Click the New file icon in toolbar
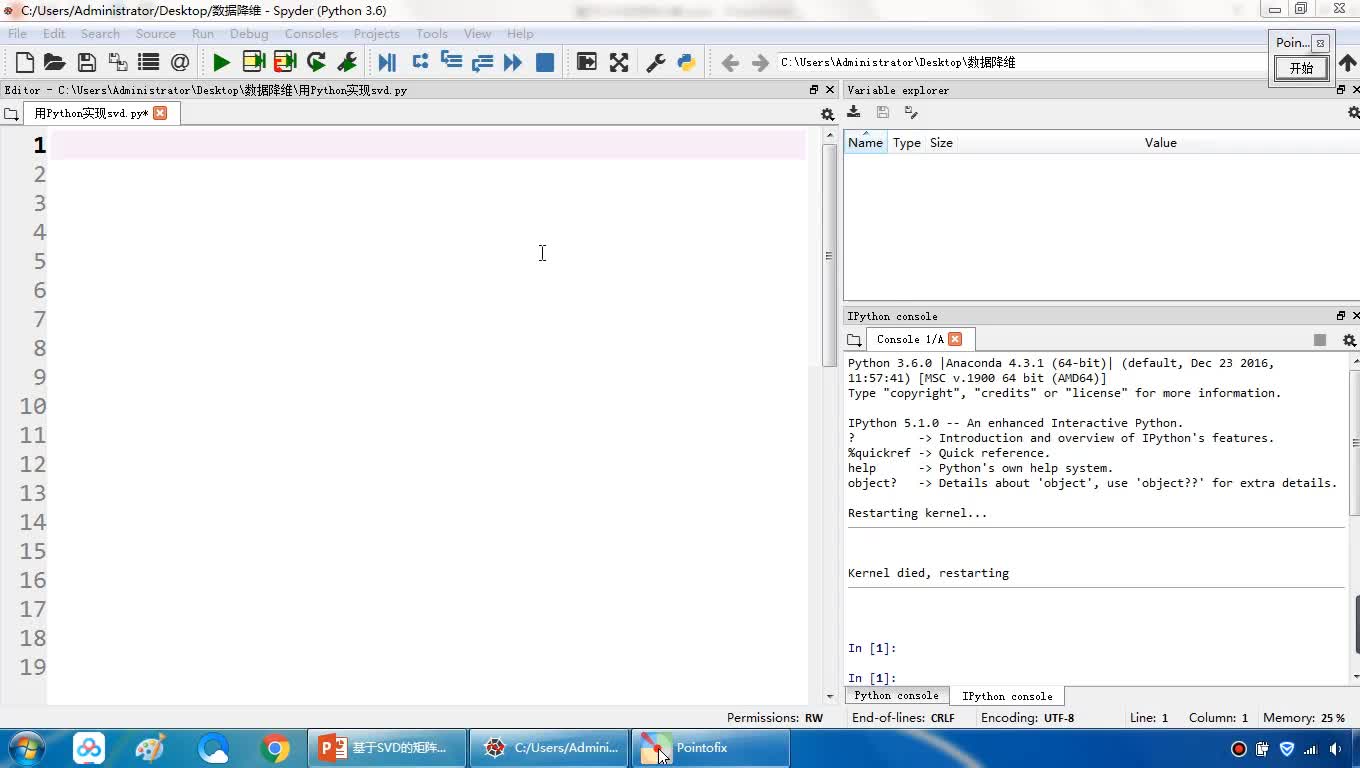Image resolution: width=1360 pixels, height=768 pixels. pyautogui.click(x=25, y=62)
